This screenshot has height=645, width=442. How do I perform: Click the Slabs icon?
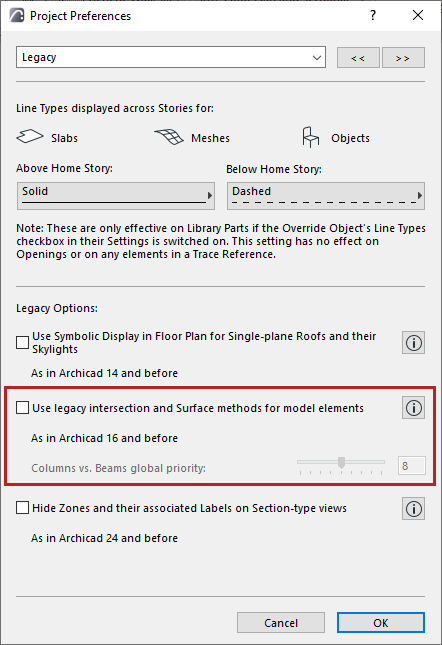click(x=30, y=137)
